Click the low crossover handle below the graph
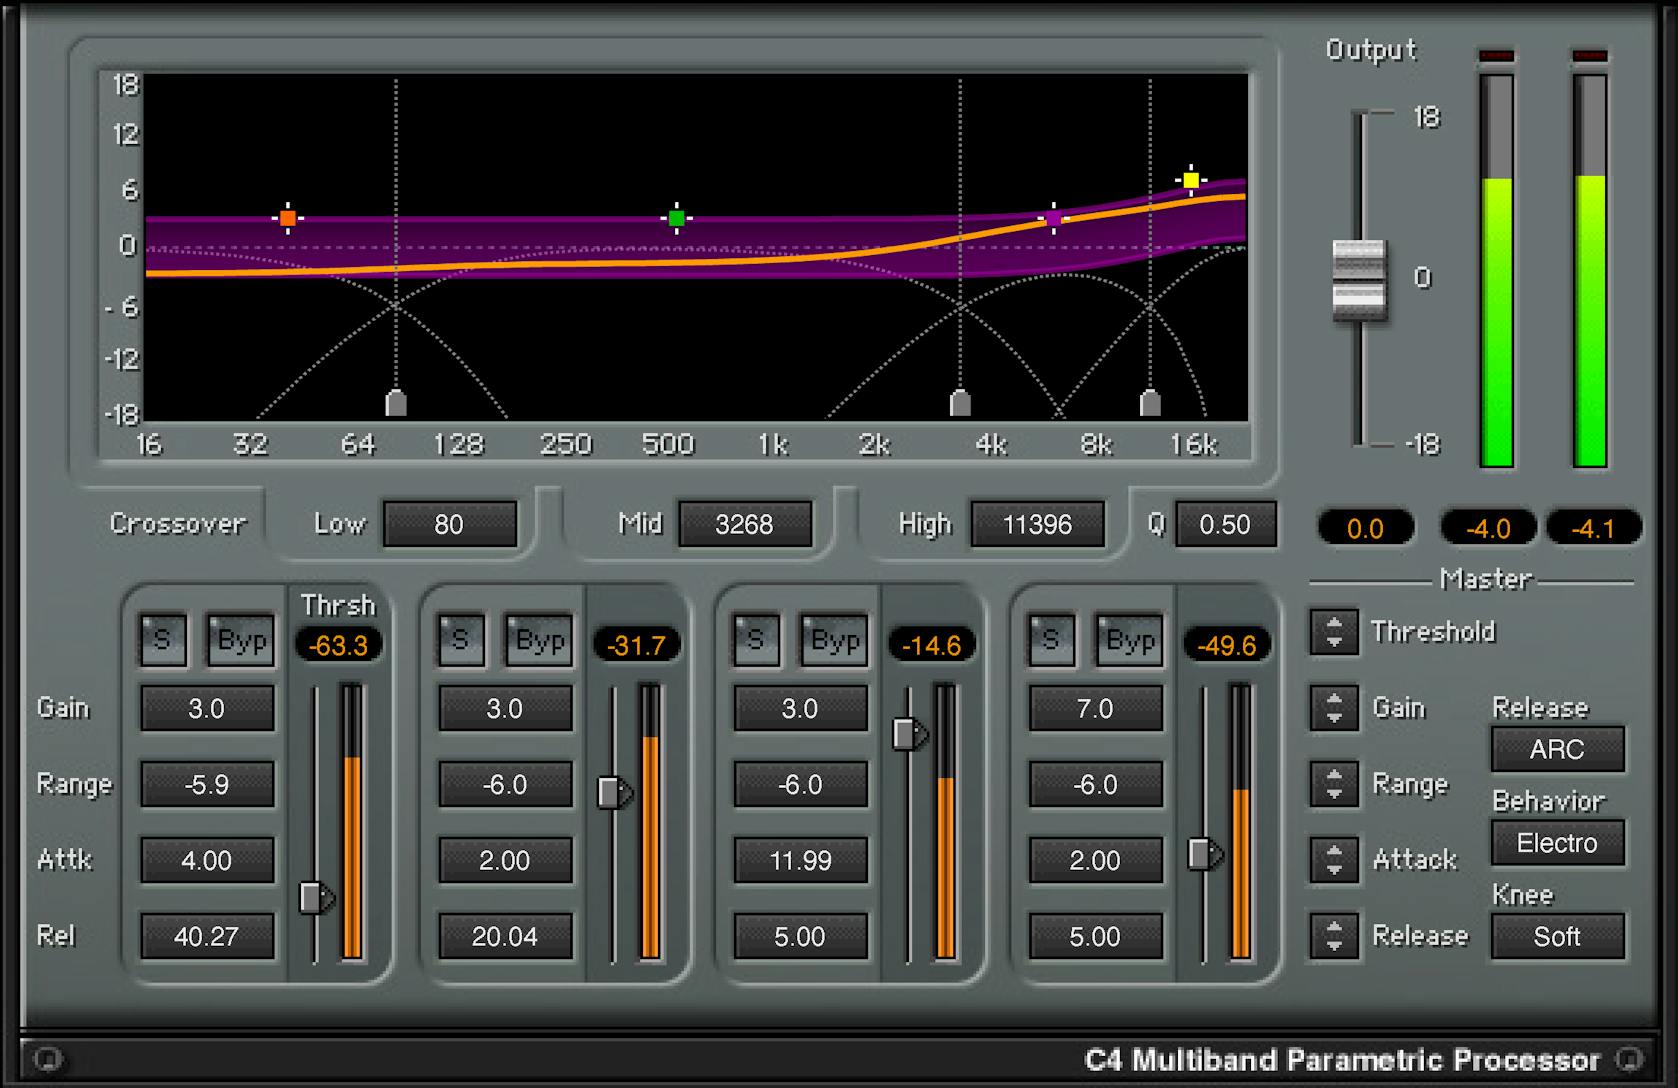Image resolution: width=1678 pixels, height=1088 pixels. 395,404
